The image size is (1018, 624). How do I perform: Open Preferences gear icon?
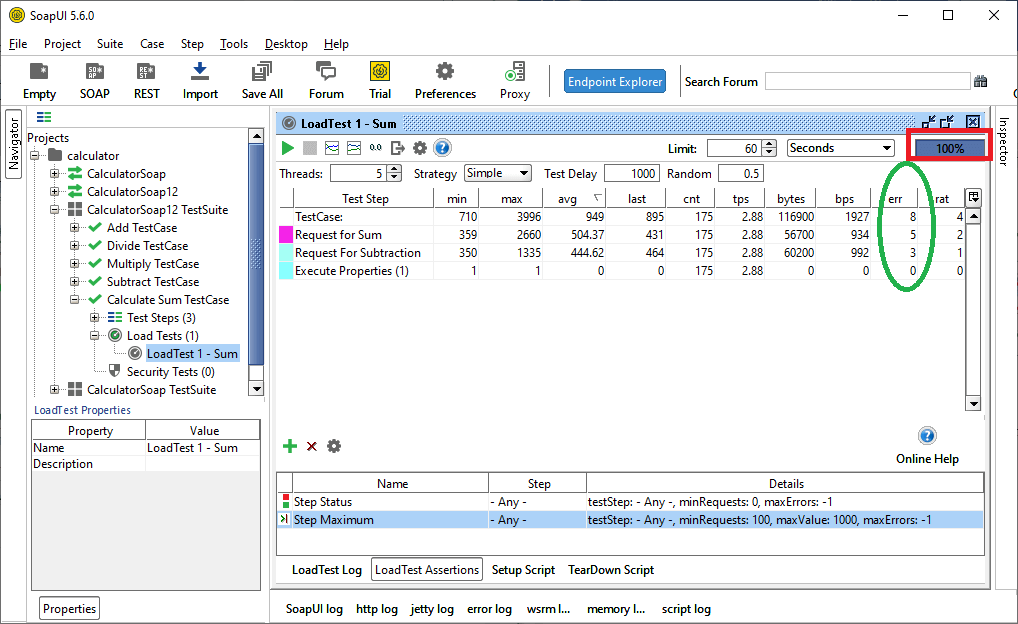pos(445,71)
